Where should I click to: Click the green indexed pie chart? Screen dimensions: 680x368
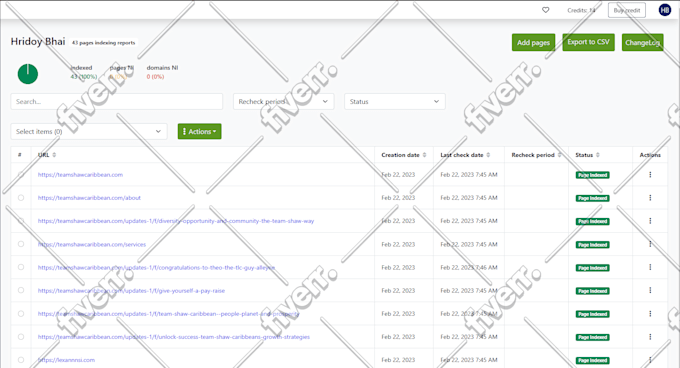28,74
